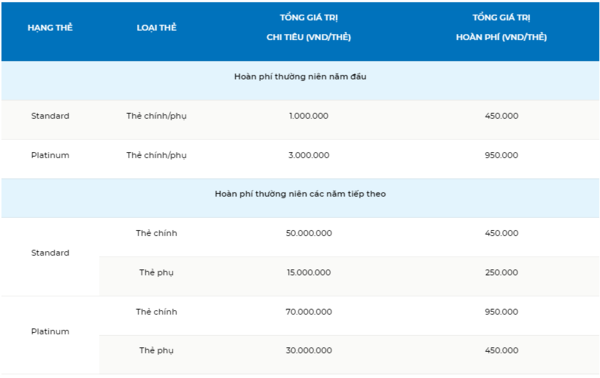600x378 pixels.
Task: Click the LOẠI THẺ column header
Action: pyautogui.click(x=157, y=28)
